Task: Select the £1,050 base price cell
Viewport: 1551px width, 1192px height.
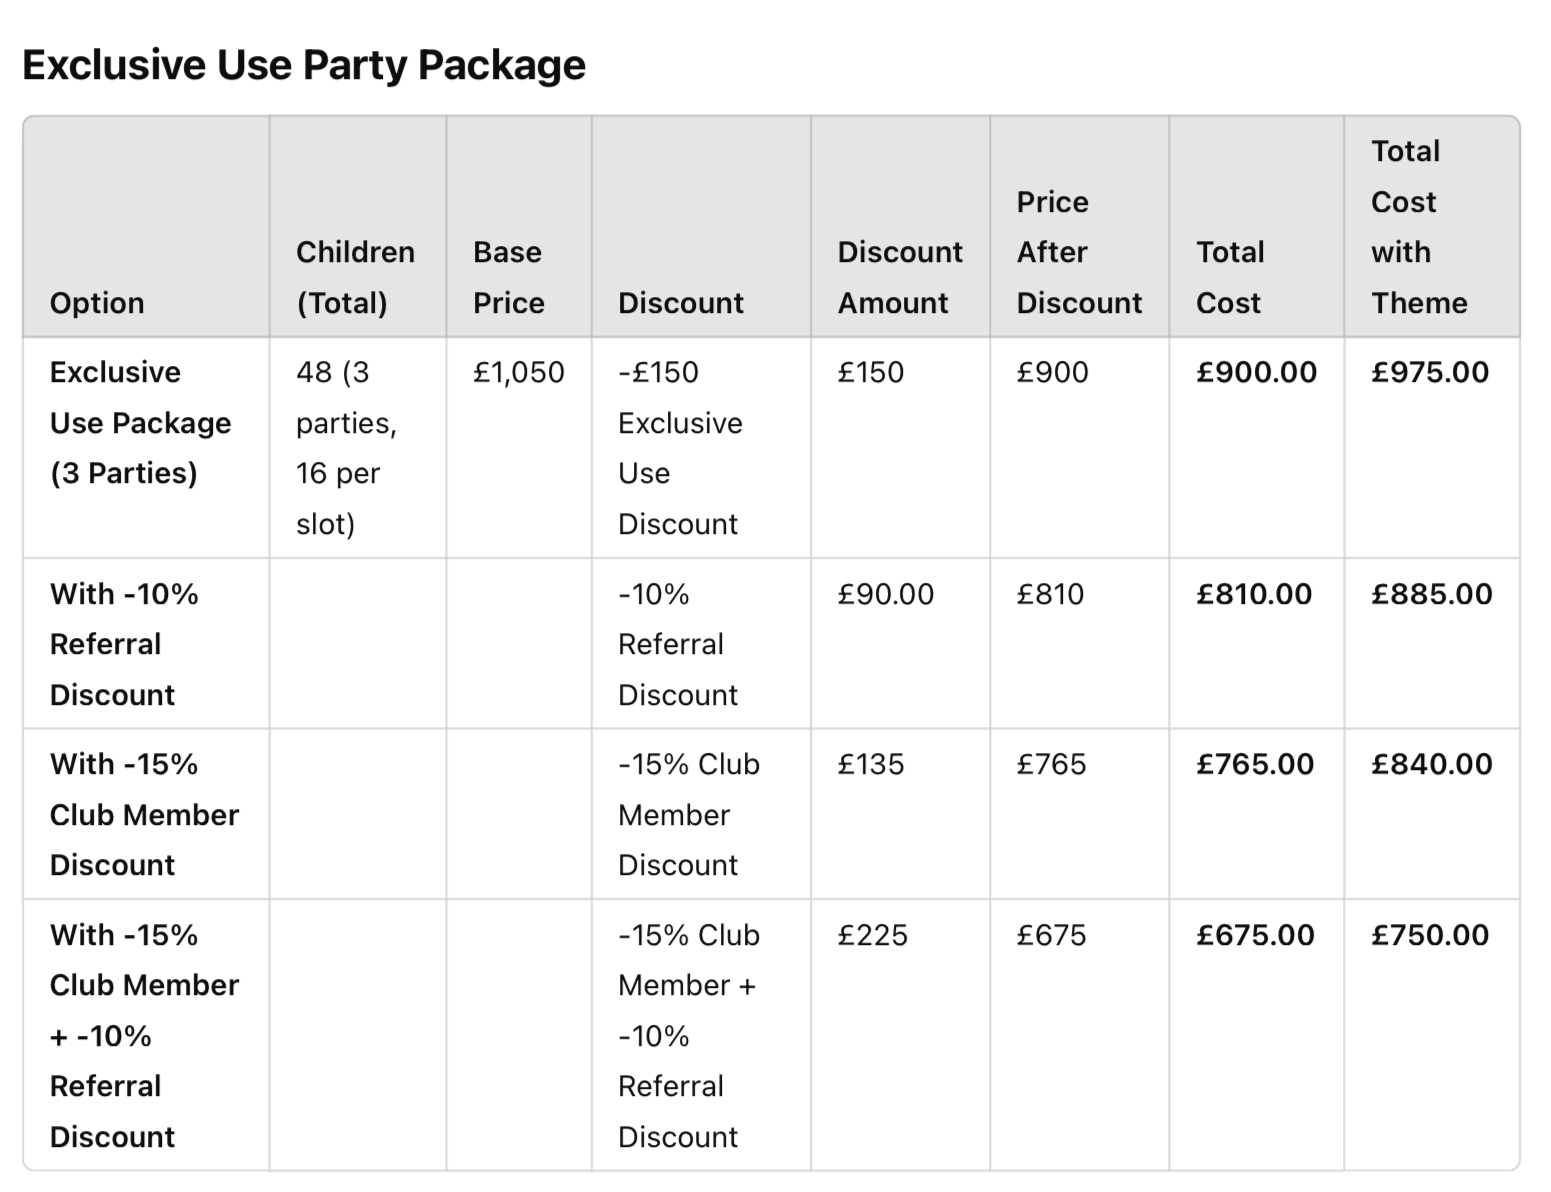Action: 518,372
